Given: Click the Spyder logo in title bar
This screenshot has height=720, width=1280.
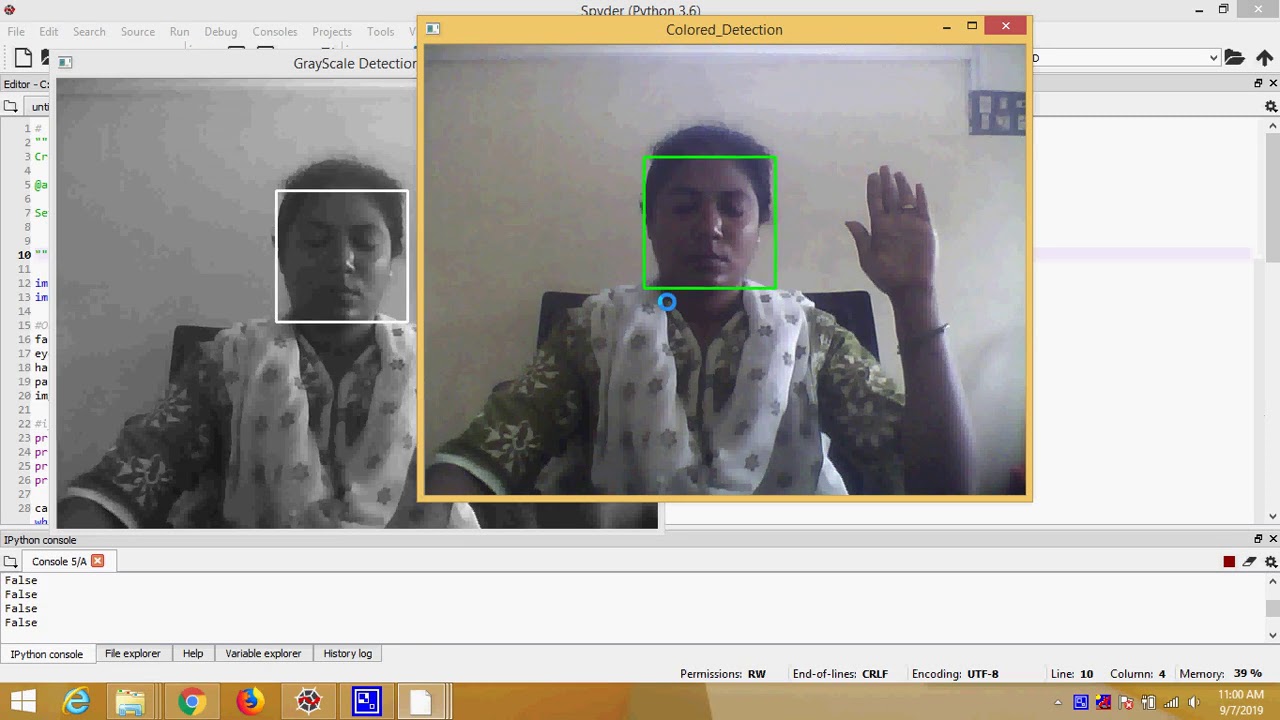Looking at the screenshot, I should pyautogui.click(x=9, y=10).
